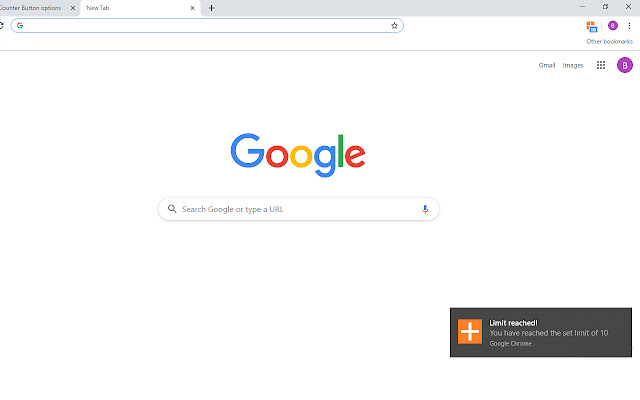This screenshot has width=640, height=400.
Task: Start voice search with the microphone icon
Action: click(x=425, y=209)
